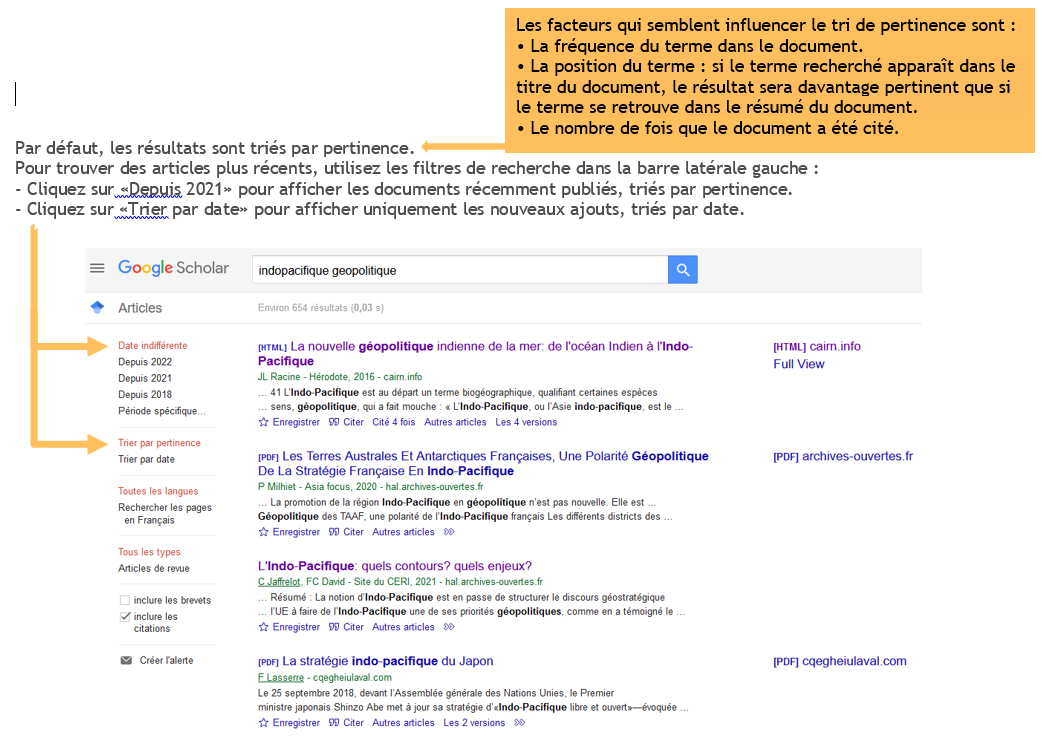Uncheck the inclure les citations checkbox

[x=125, y=617]
